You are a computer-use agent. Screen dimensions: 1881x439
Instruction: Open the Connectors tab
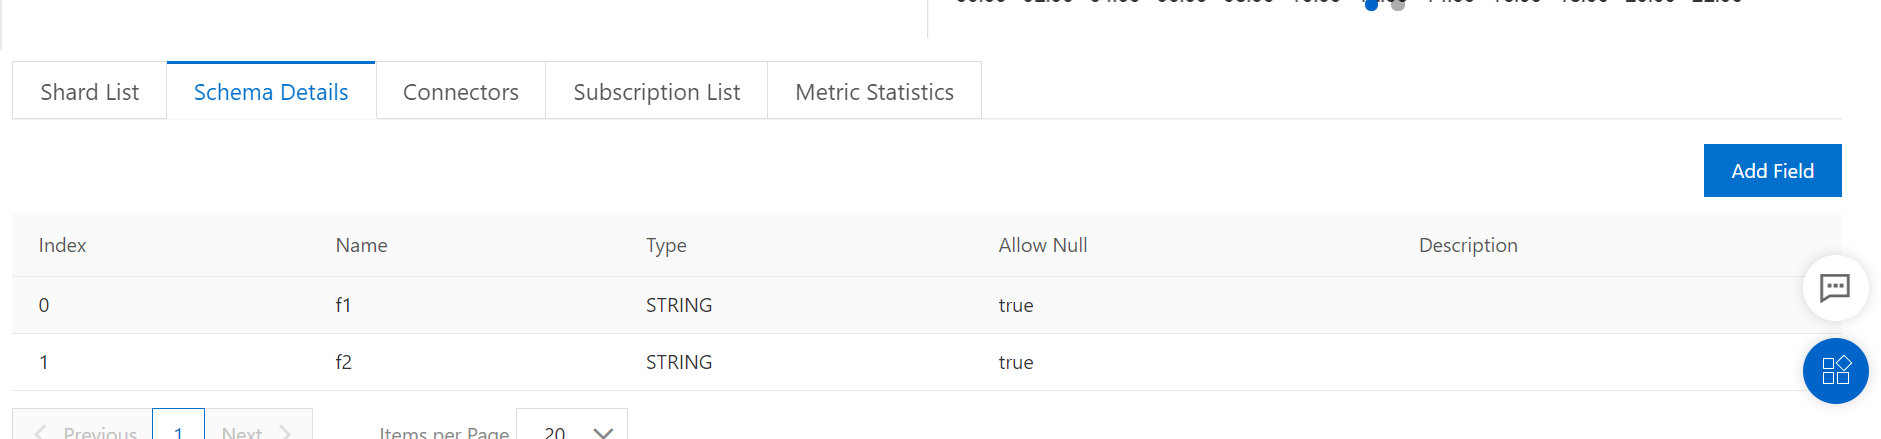pyautogui.click(x=461, y=92)
